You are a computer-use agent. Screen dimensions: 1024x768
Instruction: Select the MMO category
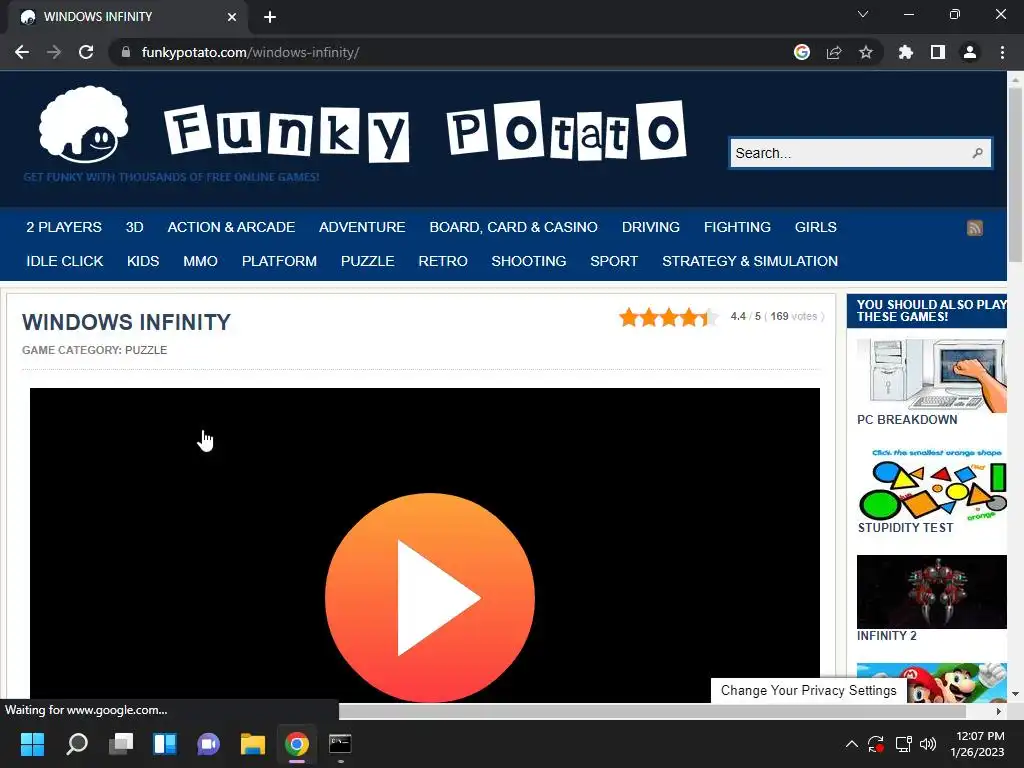200,261
